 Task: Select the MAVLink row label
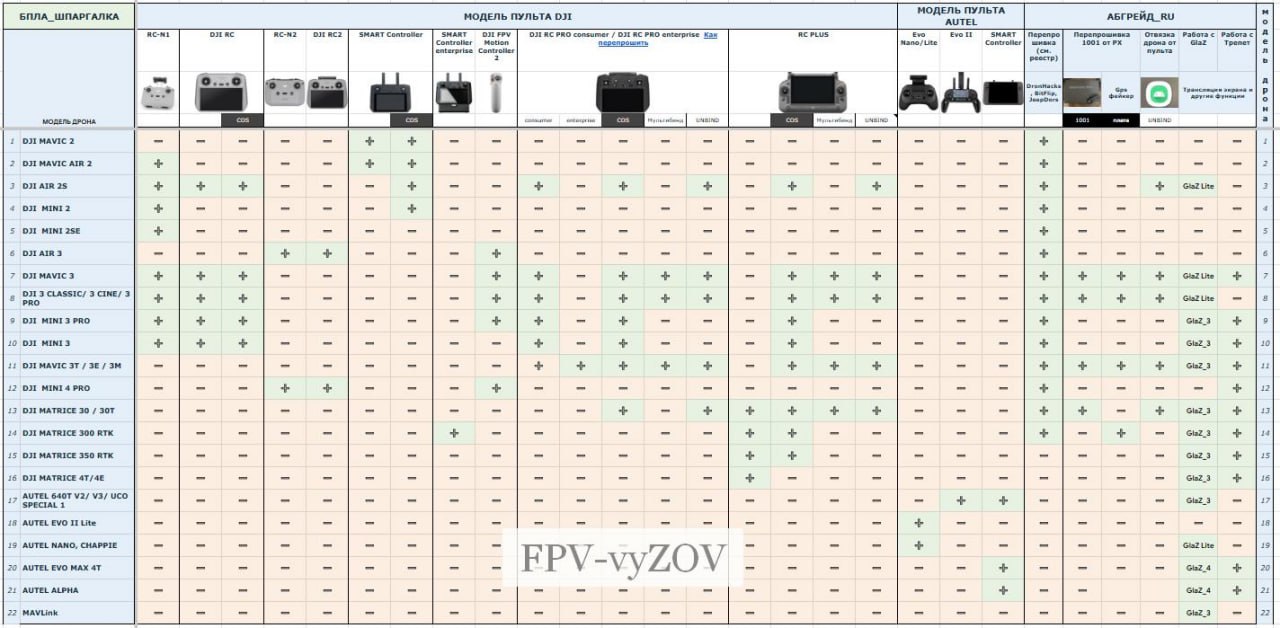pos(40,612)
